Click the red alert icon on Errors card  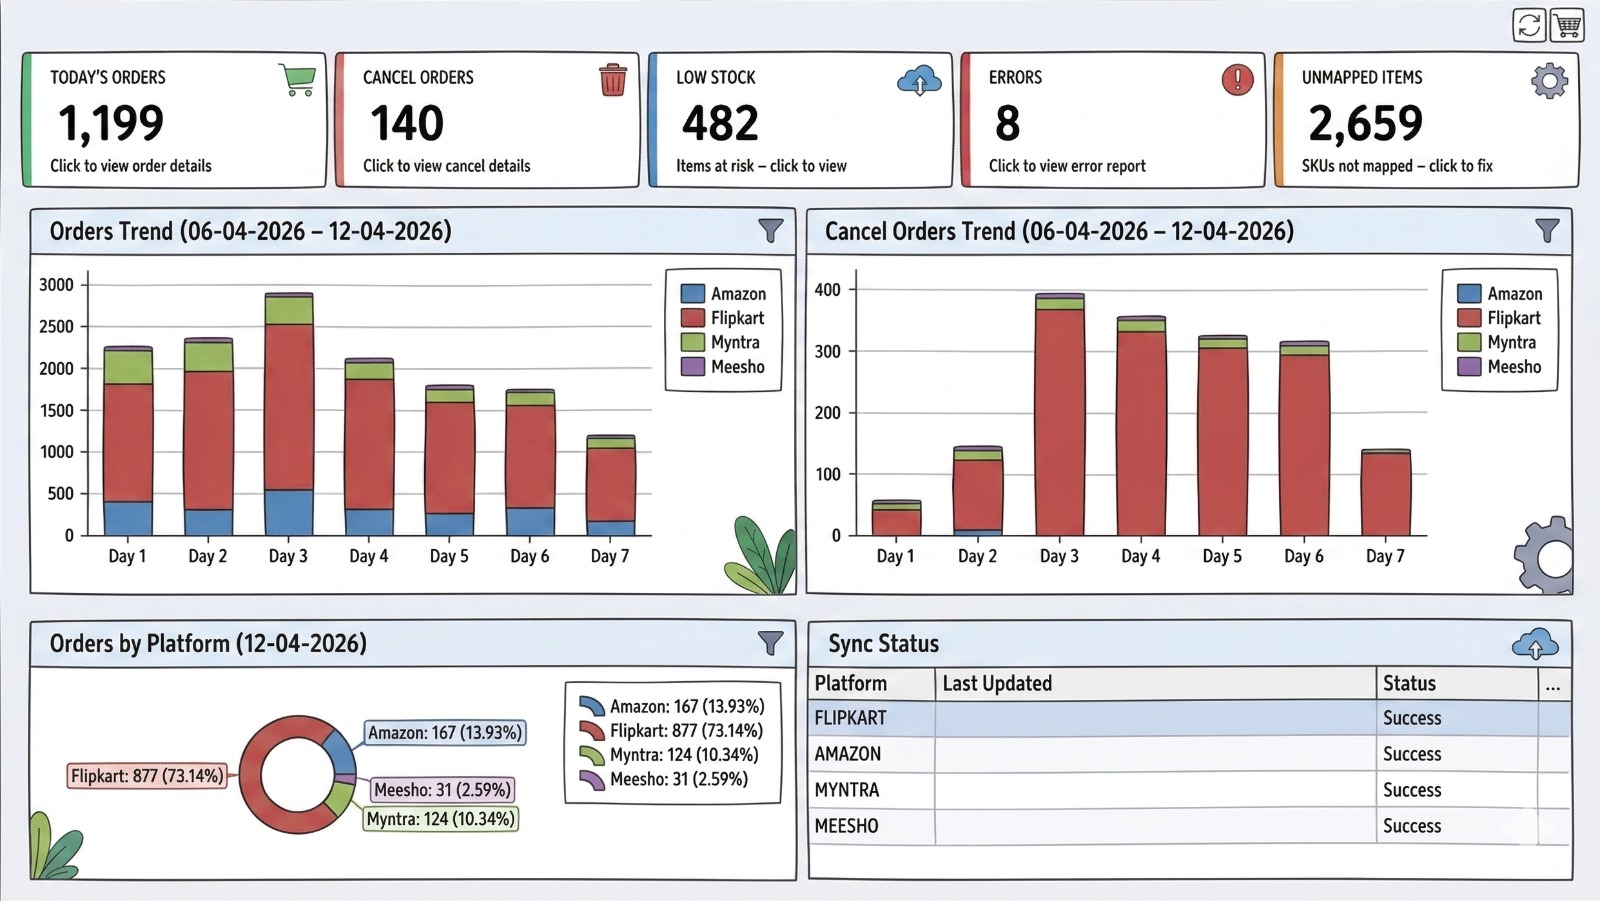tap(1237, 80)
